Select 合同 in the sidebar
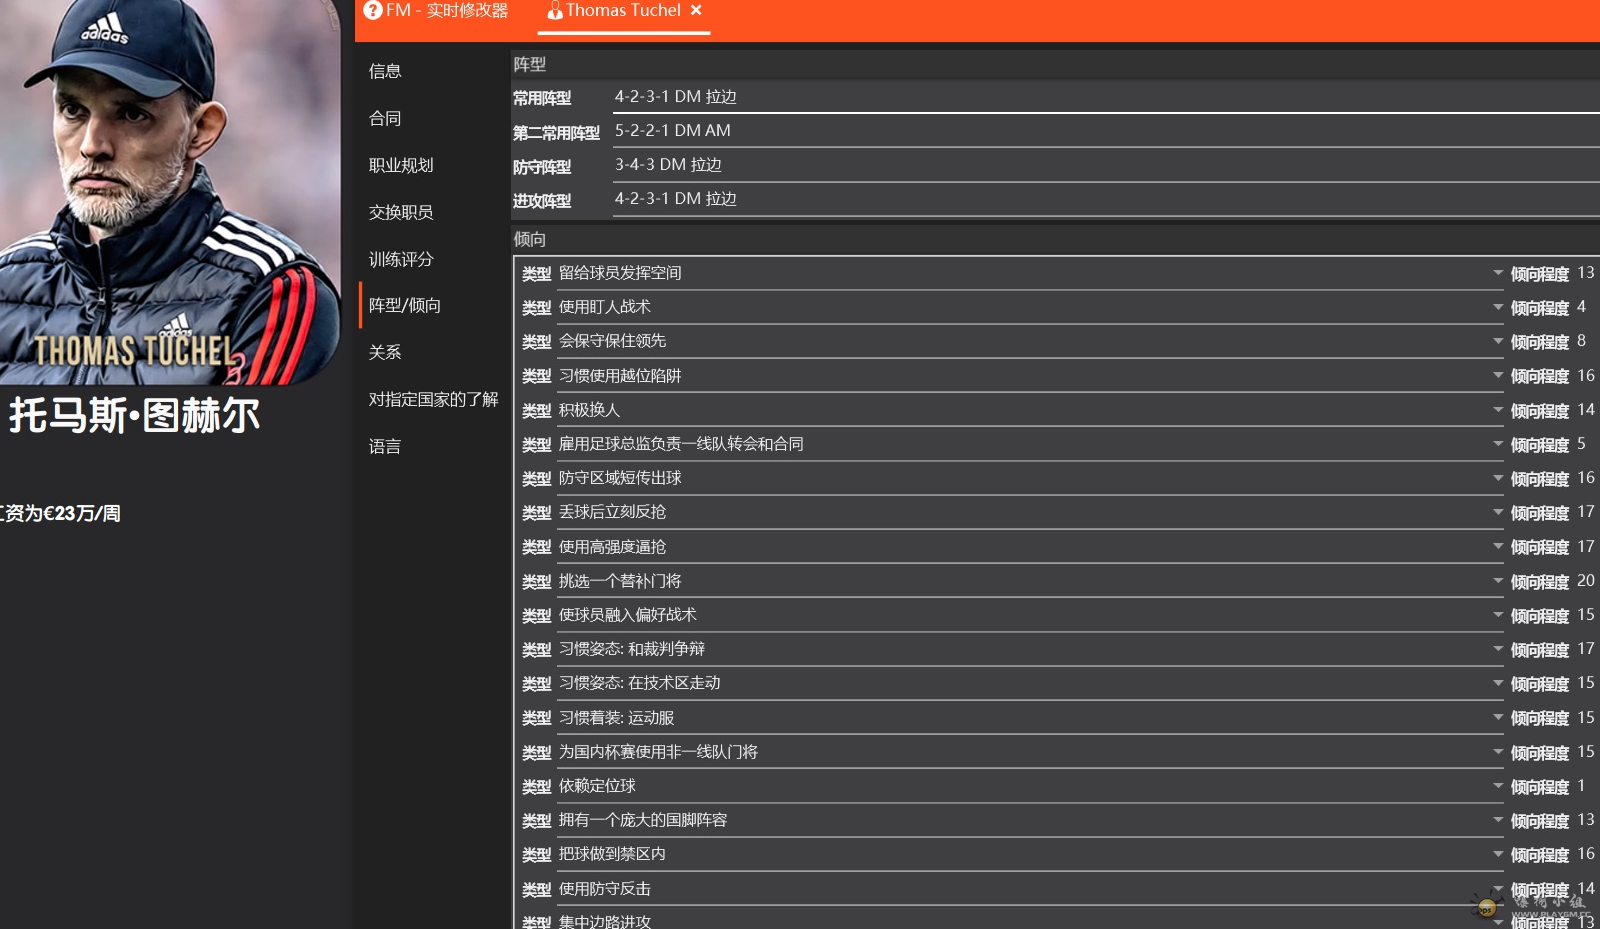1600x929 pixels. coord(385,118)
